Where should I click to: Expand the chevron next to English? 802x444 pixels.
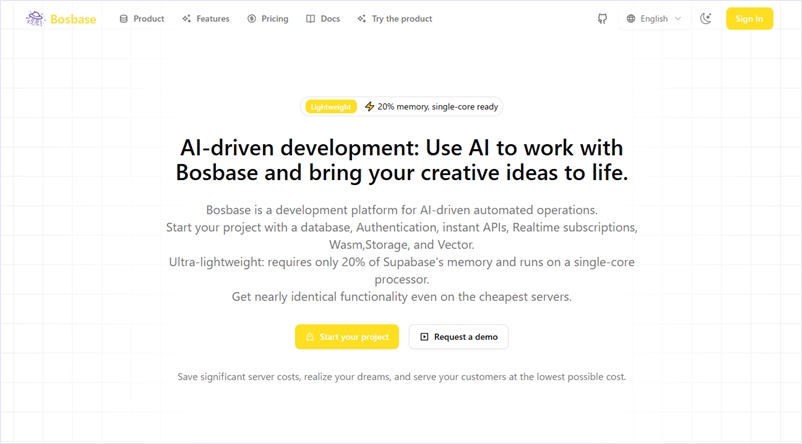point(678,19)
